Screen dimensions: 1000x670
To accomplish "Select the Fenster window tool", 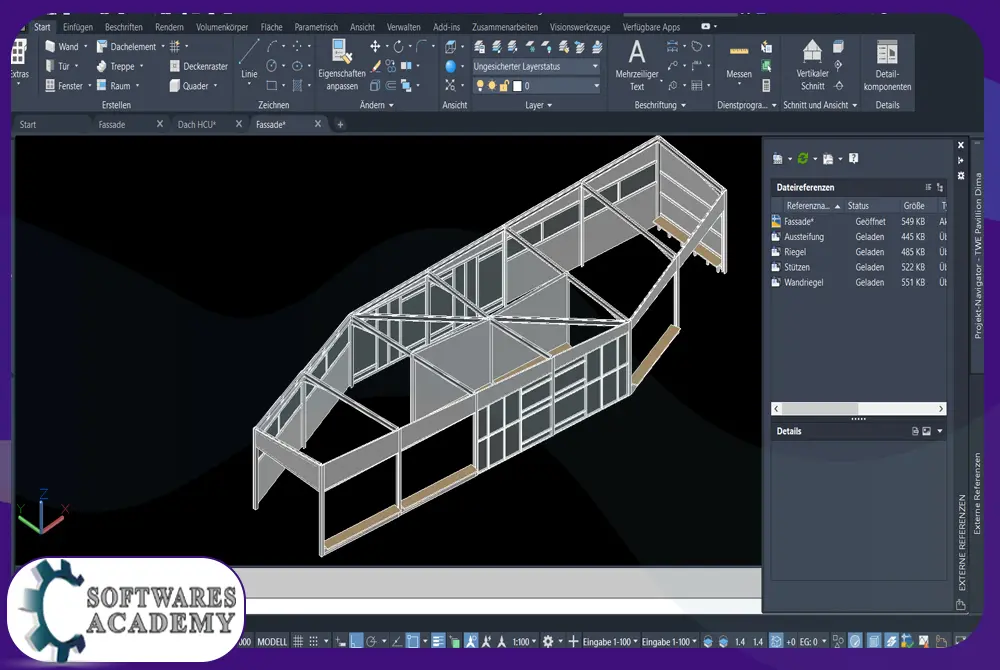I will pos(64,85).
